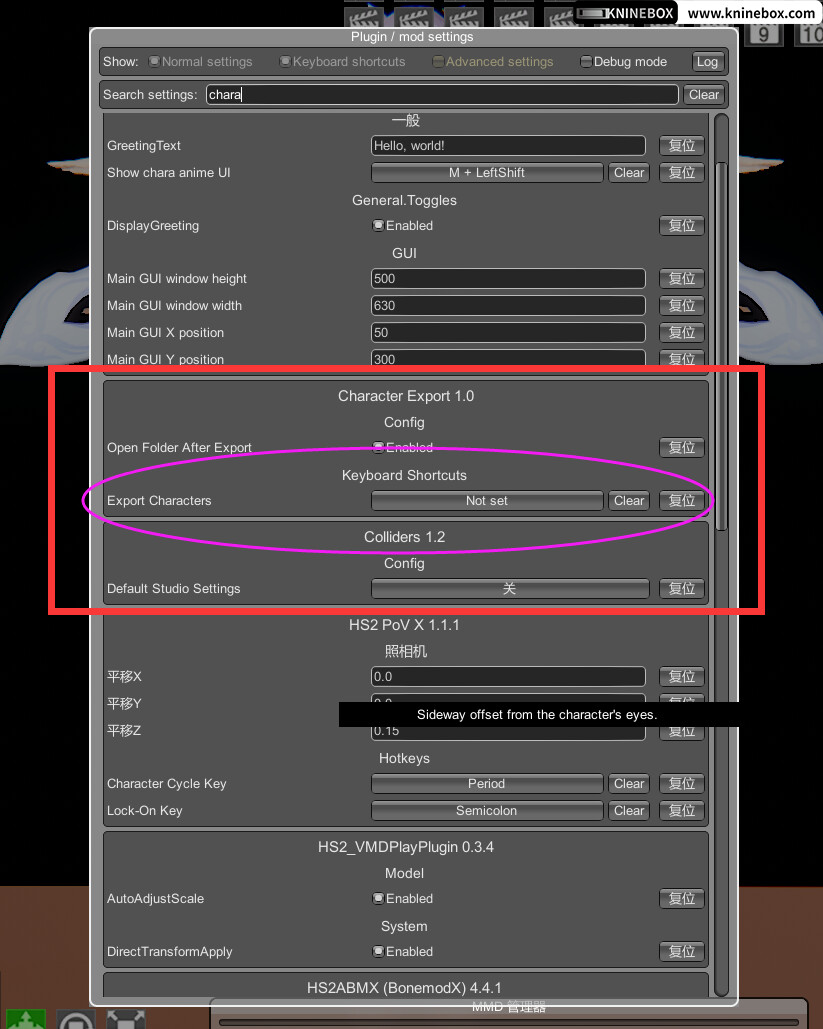This screenshot has width=823, height=1029.
Task: Click the General.Toggles section label
Action: (404, 200)
